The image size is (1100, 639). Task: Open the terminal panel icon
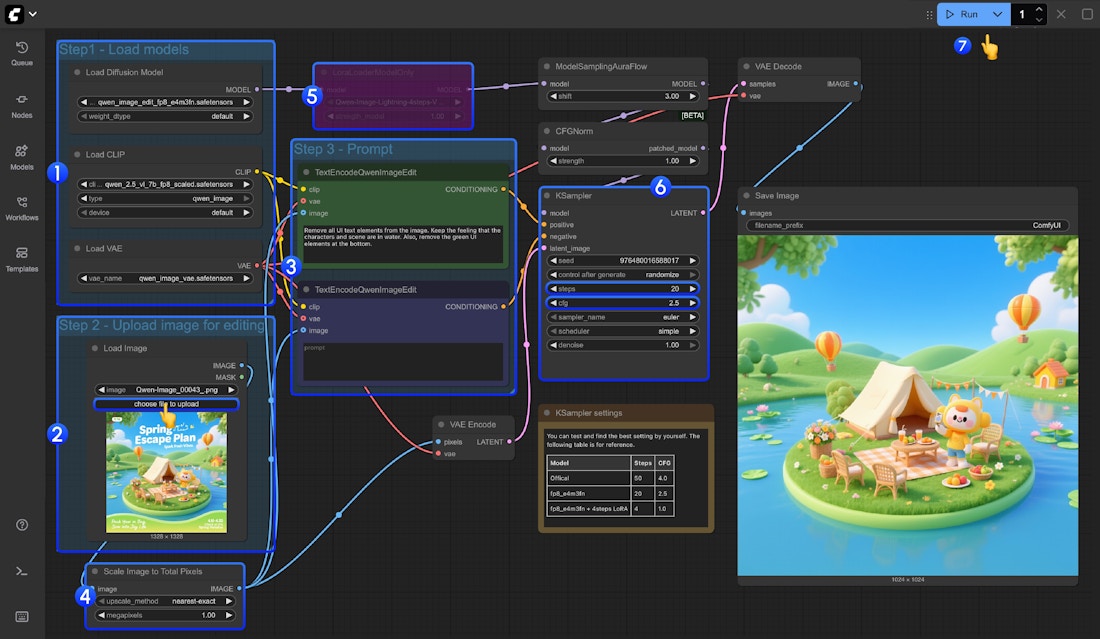[21, 570]
